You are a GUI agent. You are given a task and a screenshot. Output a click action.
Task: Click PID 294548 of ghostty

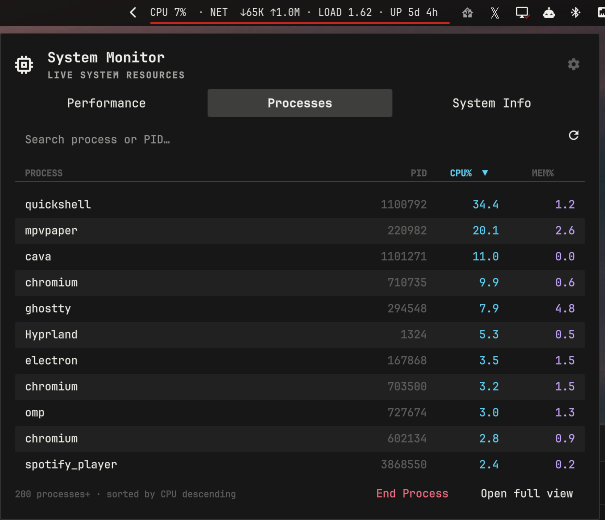tap(407, 309)
